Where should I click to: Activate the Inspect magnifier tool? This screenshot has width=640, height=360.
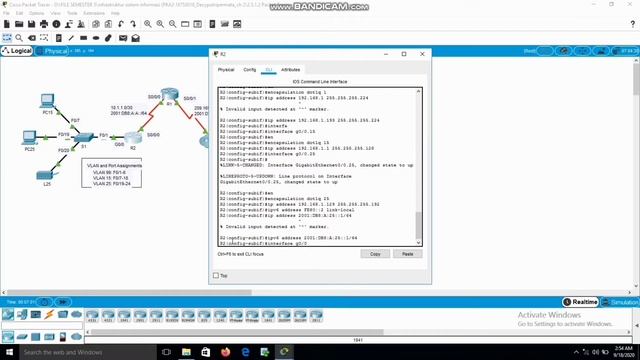click(19, 38)
